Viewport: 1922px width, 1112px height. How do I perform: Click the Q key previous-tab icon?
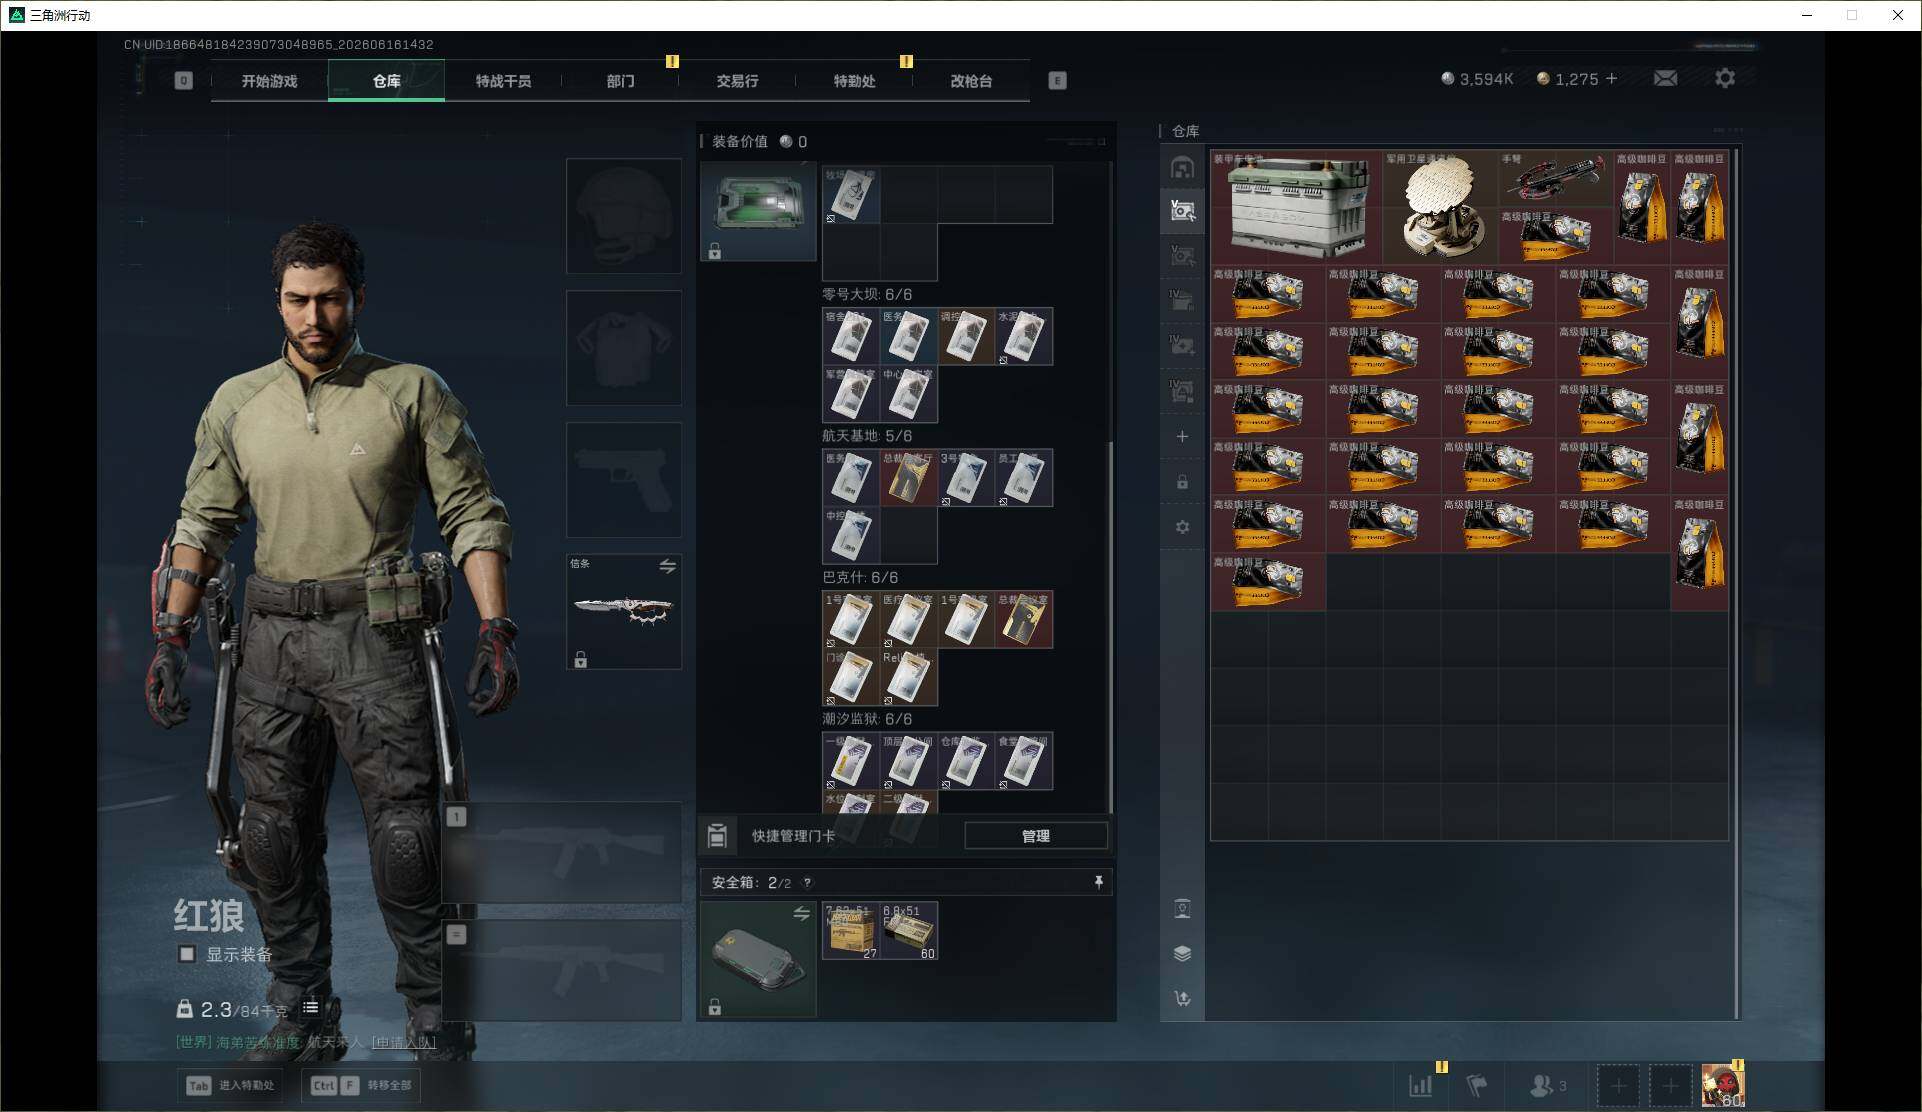click(x=183, y=81)
